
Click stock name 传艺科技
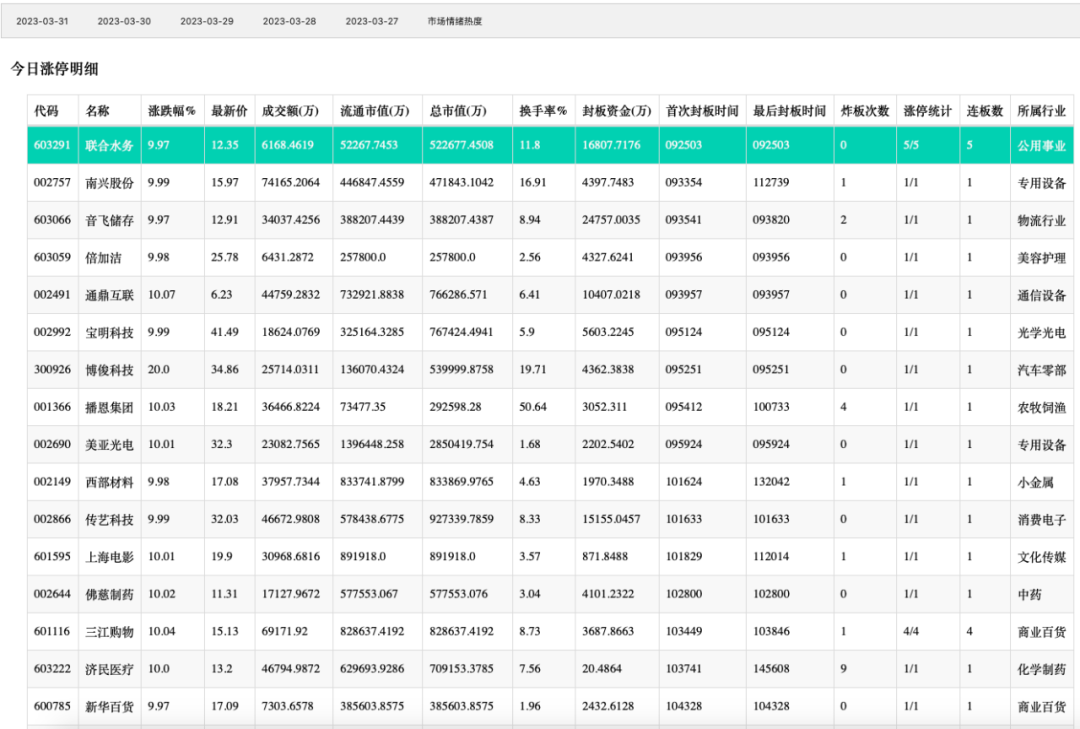click(110, 520)
